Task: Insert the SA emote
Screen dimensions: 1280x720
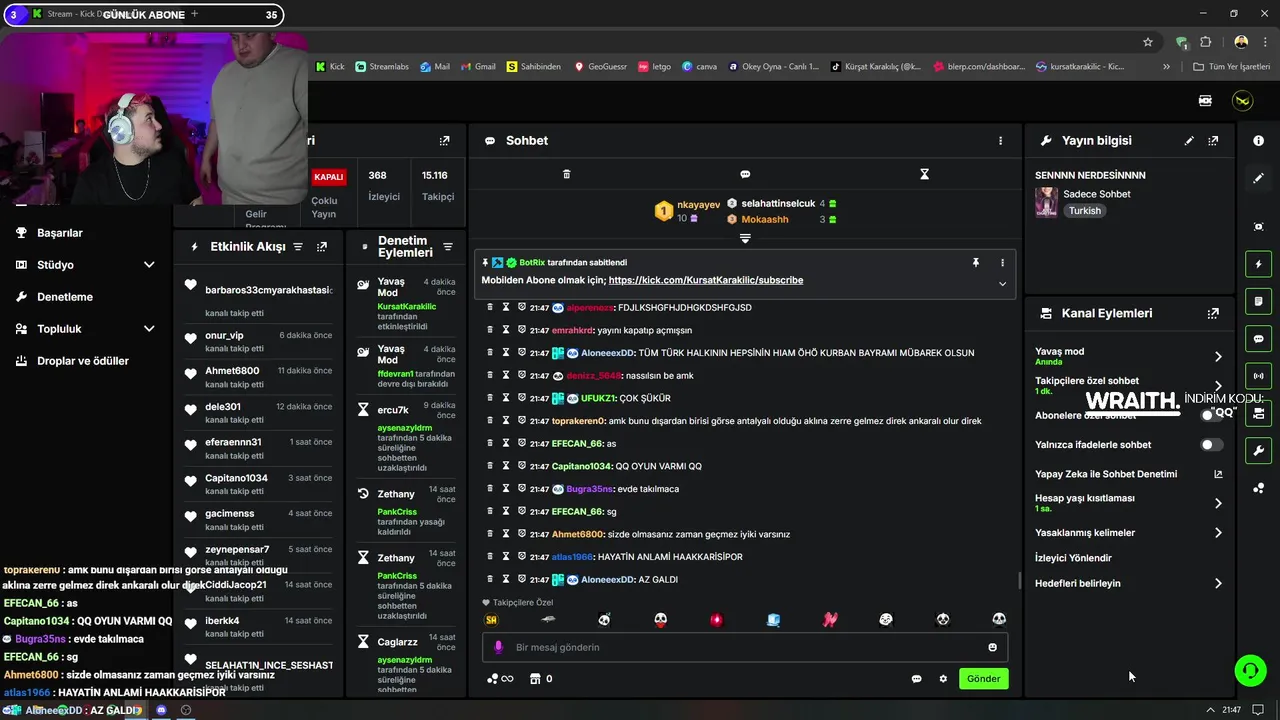Action: click(x=491, y=620)
